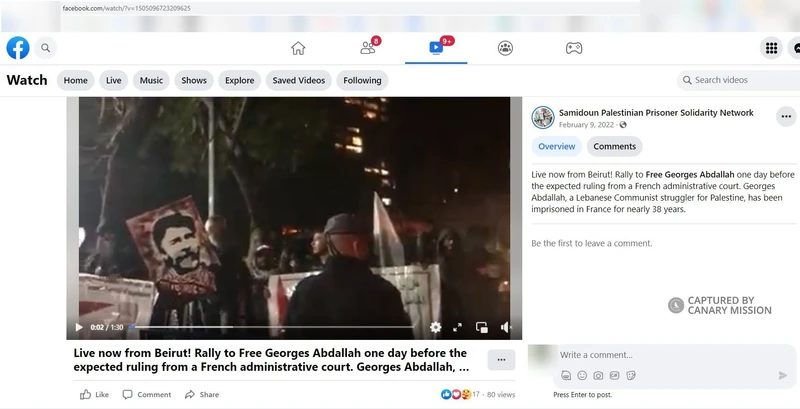This screenshot has width=800, height=409.
Task: Play the video
Action: 79,327
